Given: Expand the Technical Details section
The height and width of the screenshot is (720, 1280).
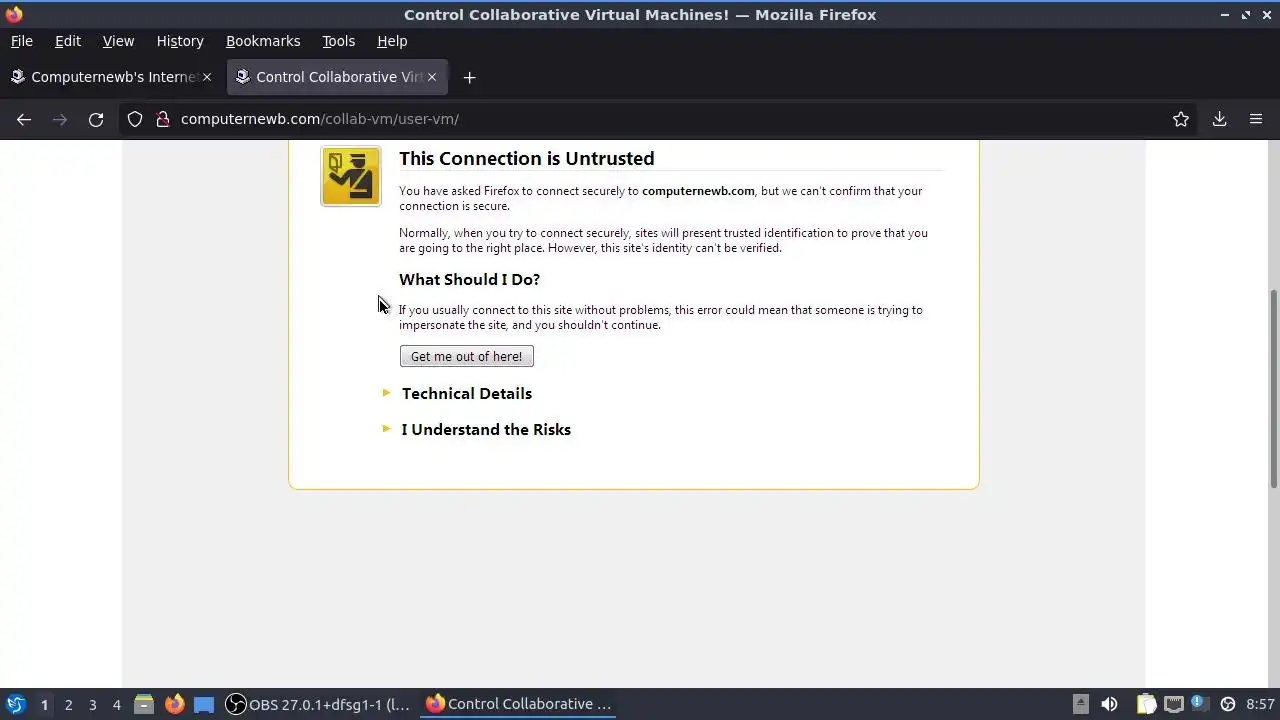Looking at the screenshot, I should tap(467, 393).
